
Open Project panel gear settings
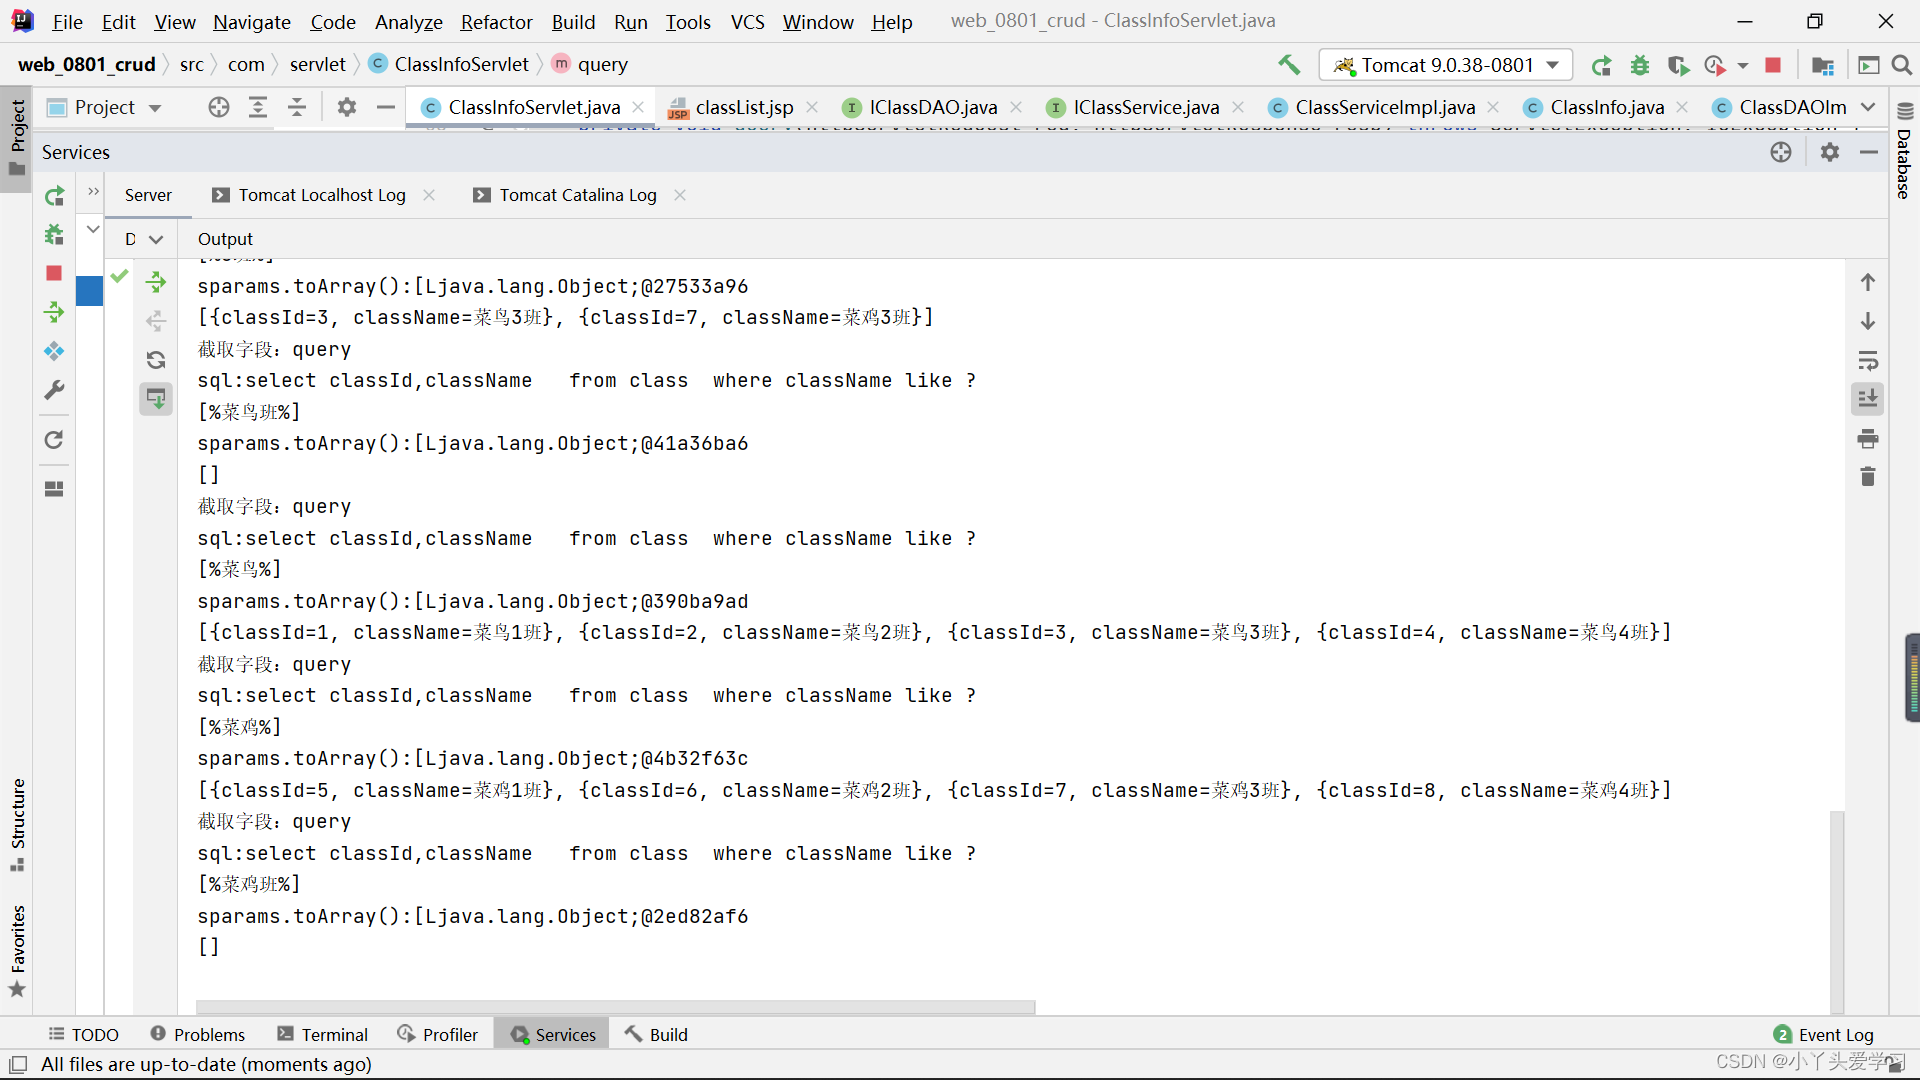pyautogui.click(x=347, y=107)
